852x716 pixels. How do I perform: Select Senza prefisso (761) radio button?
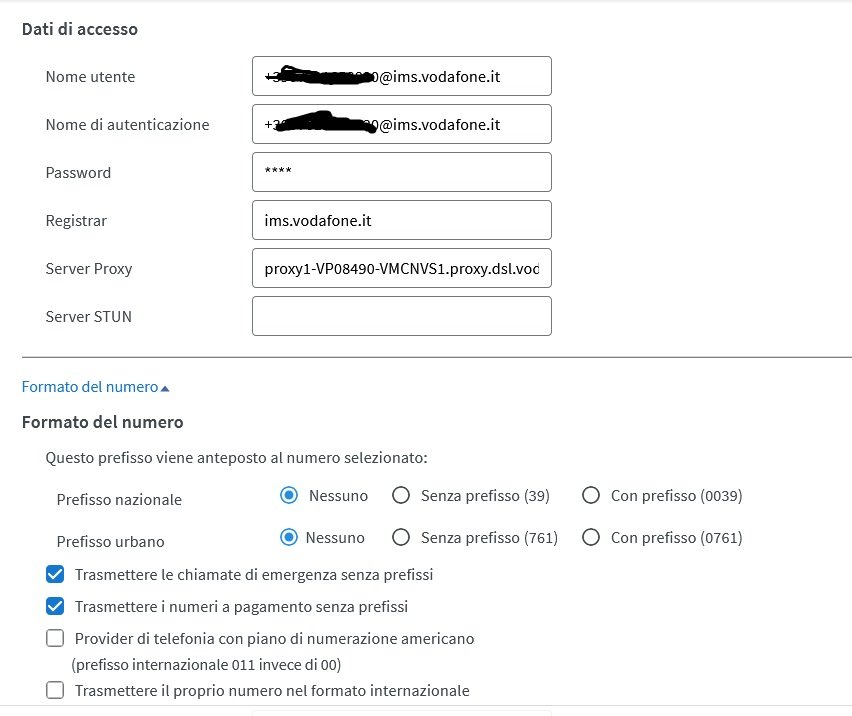pos(401,538)
